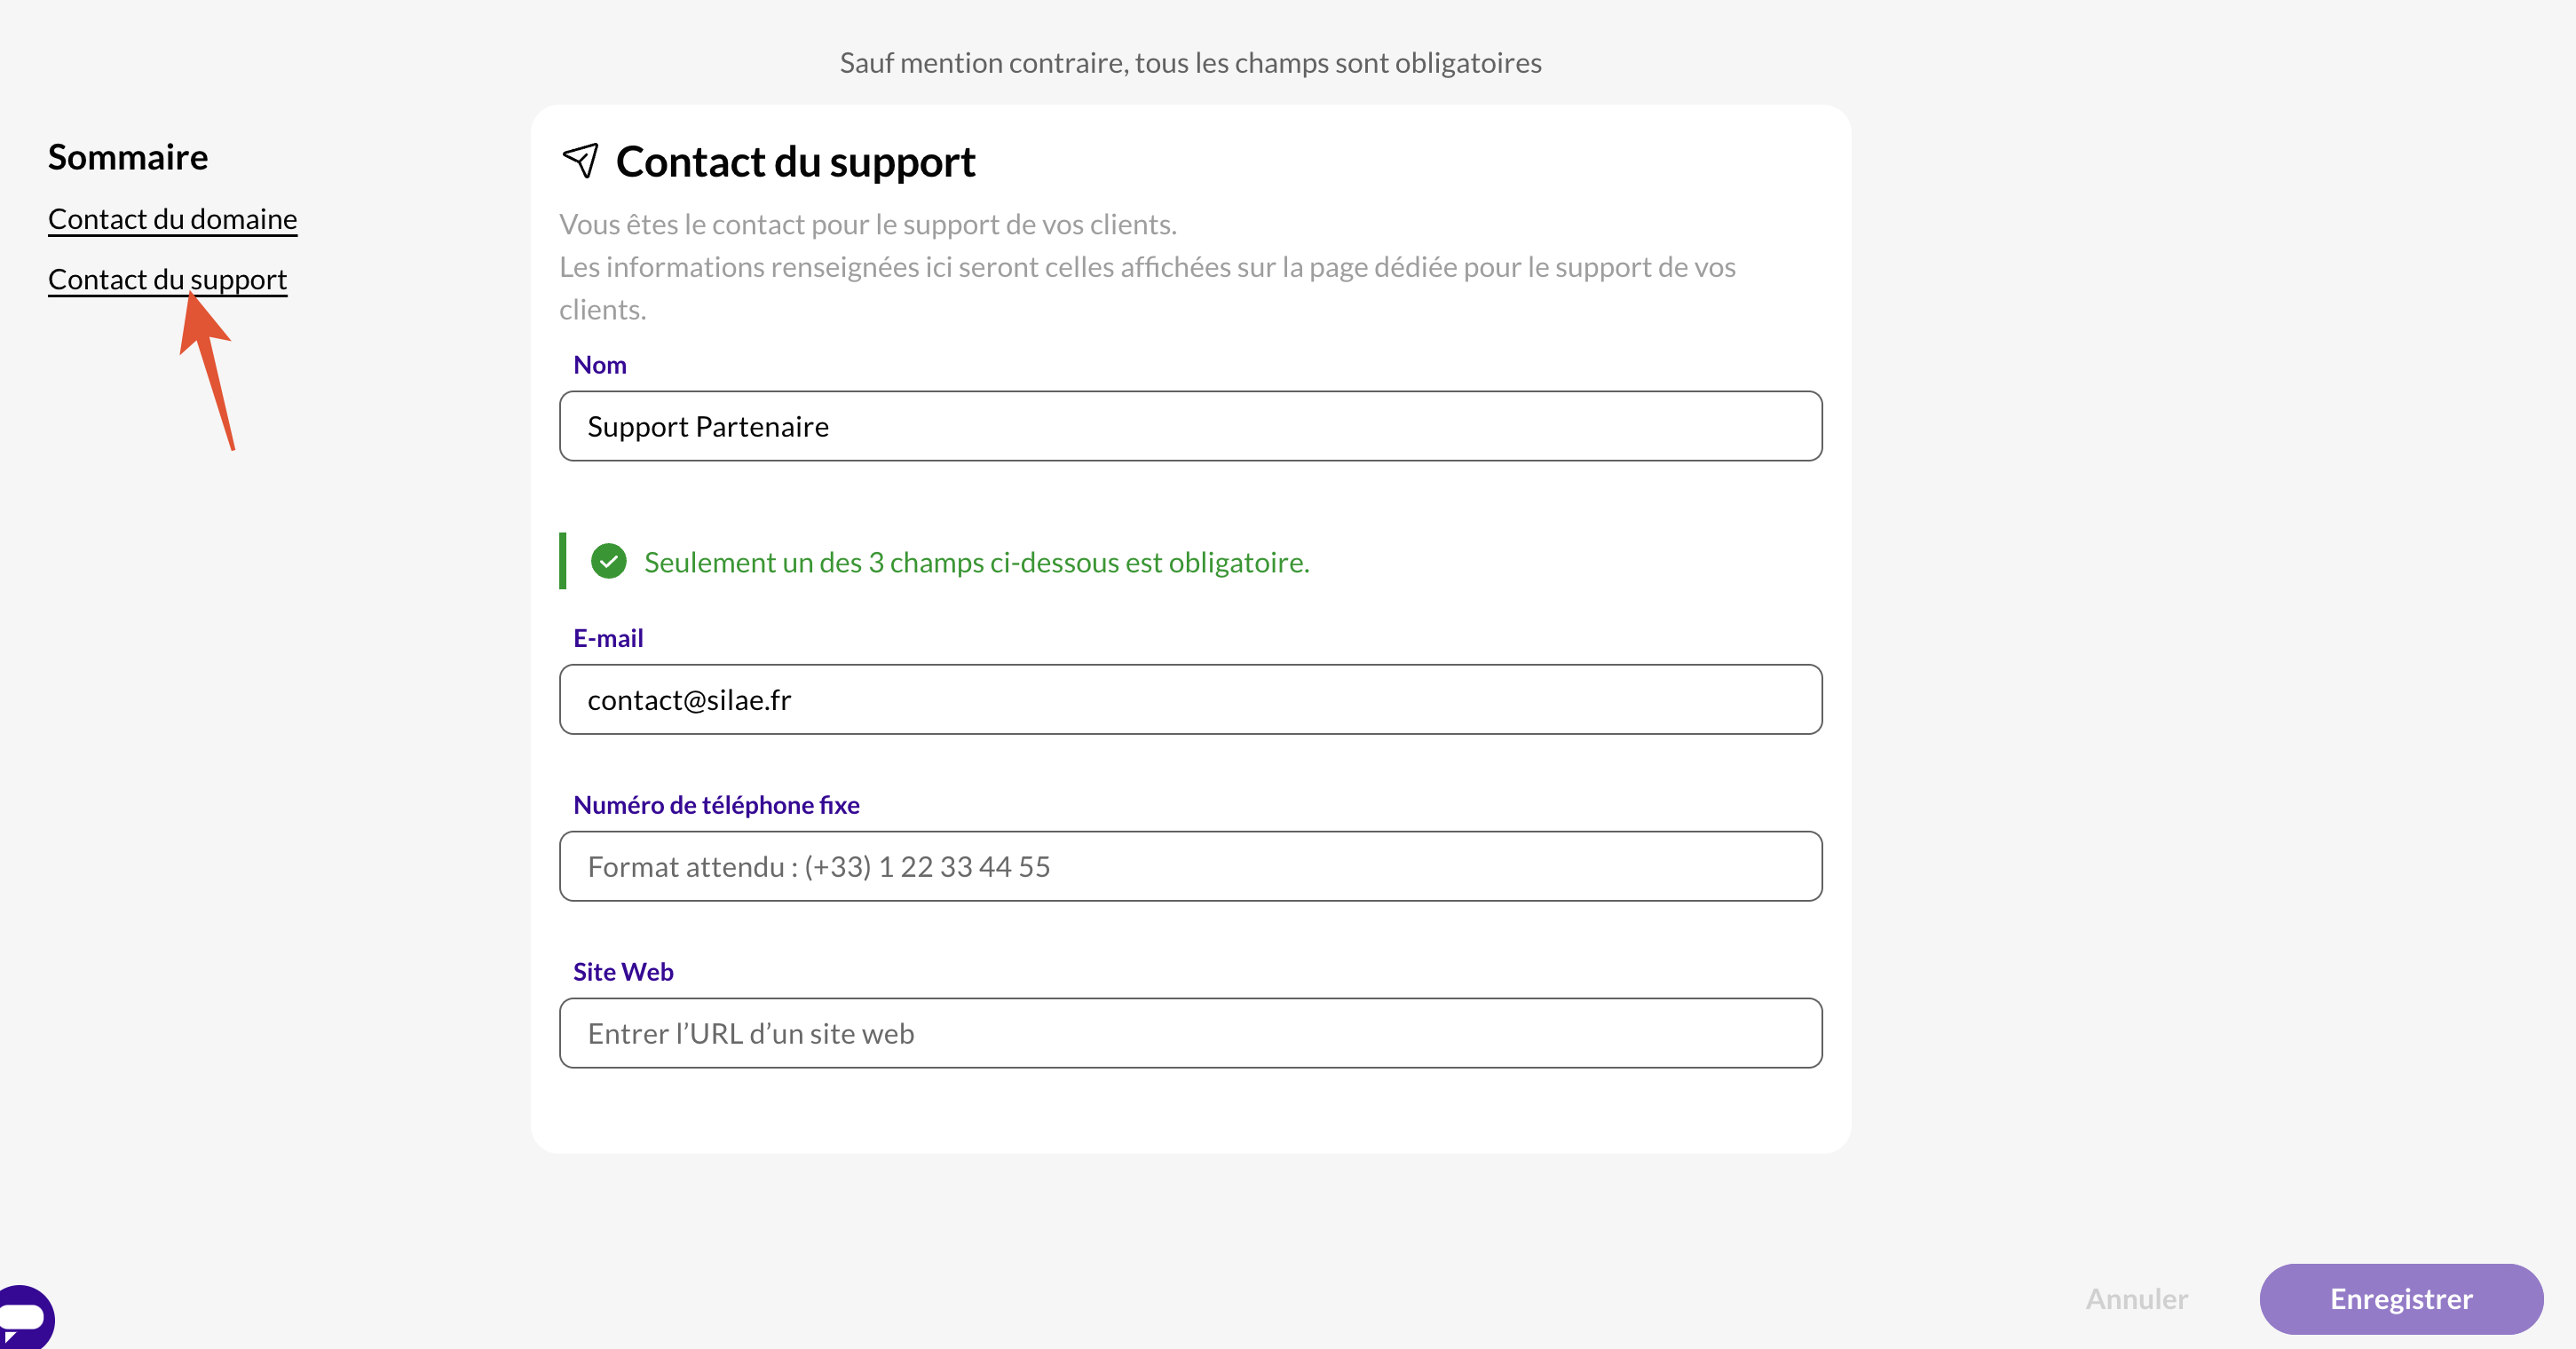Viewport: 2576px width, 1349px height.
Task: Save the form with Enregistrer
Action: 2401,1298
